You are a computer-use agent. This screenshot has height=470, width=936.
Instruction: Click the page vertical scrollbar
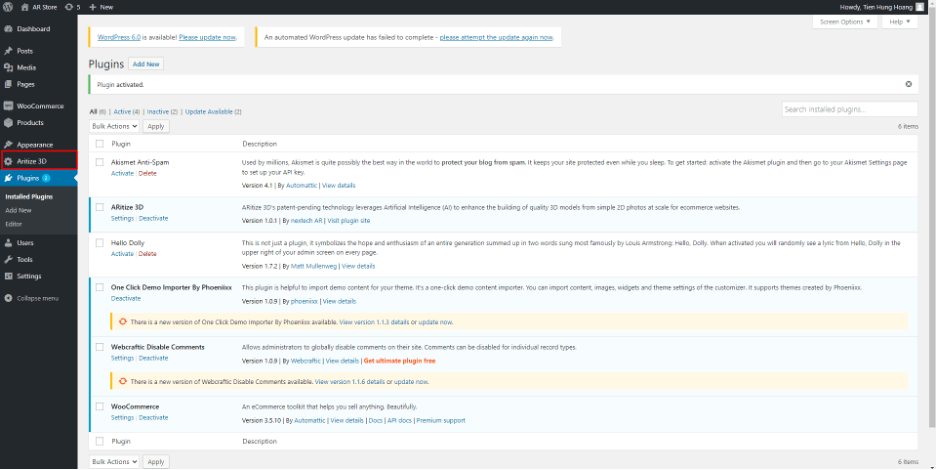(932, 221)
